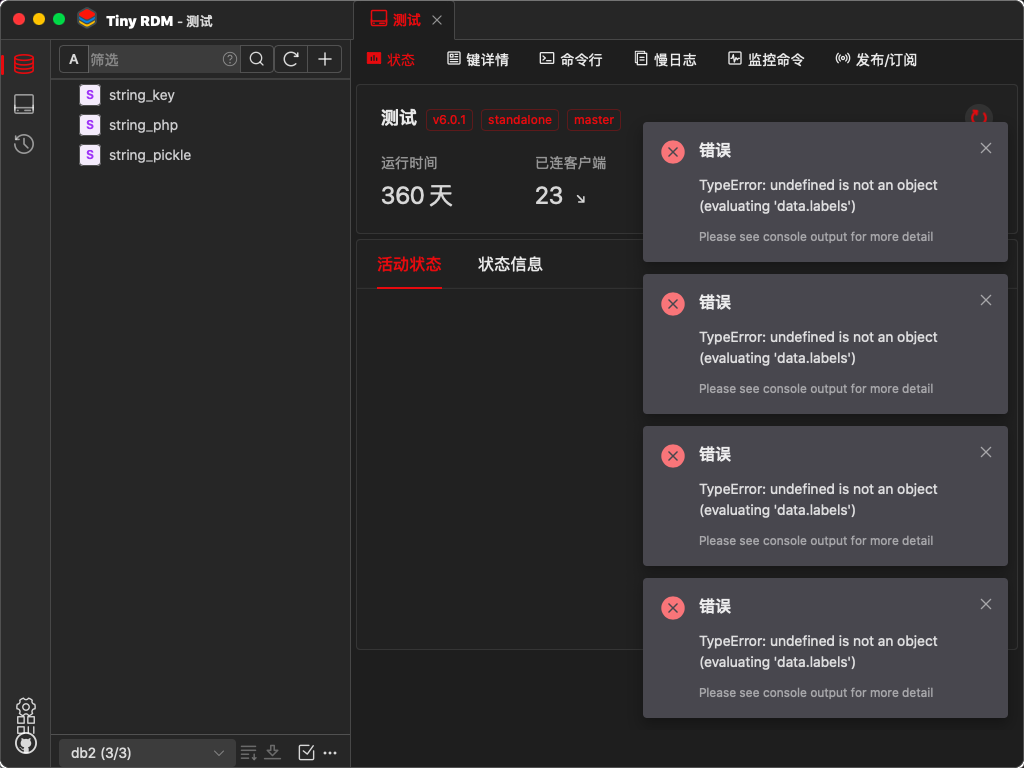This screenshot has width=1024, height=768.
Task: Open the database browser sidebar icon
Action: (x=24, y=64)
